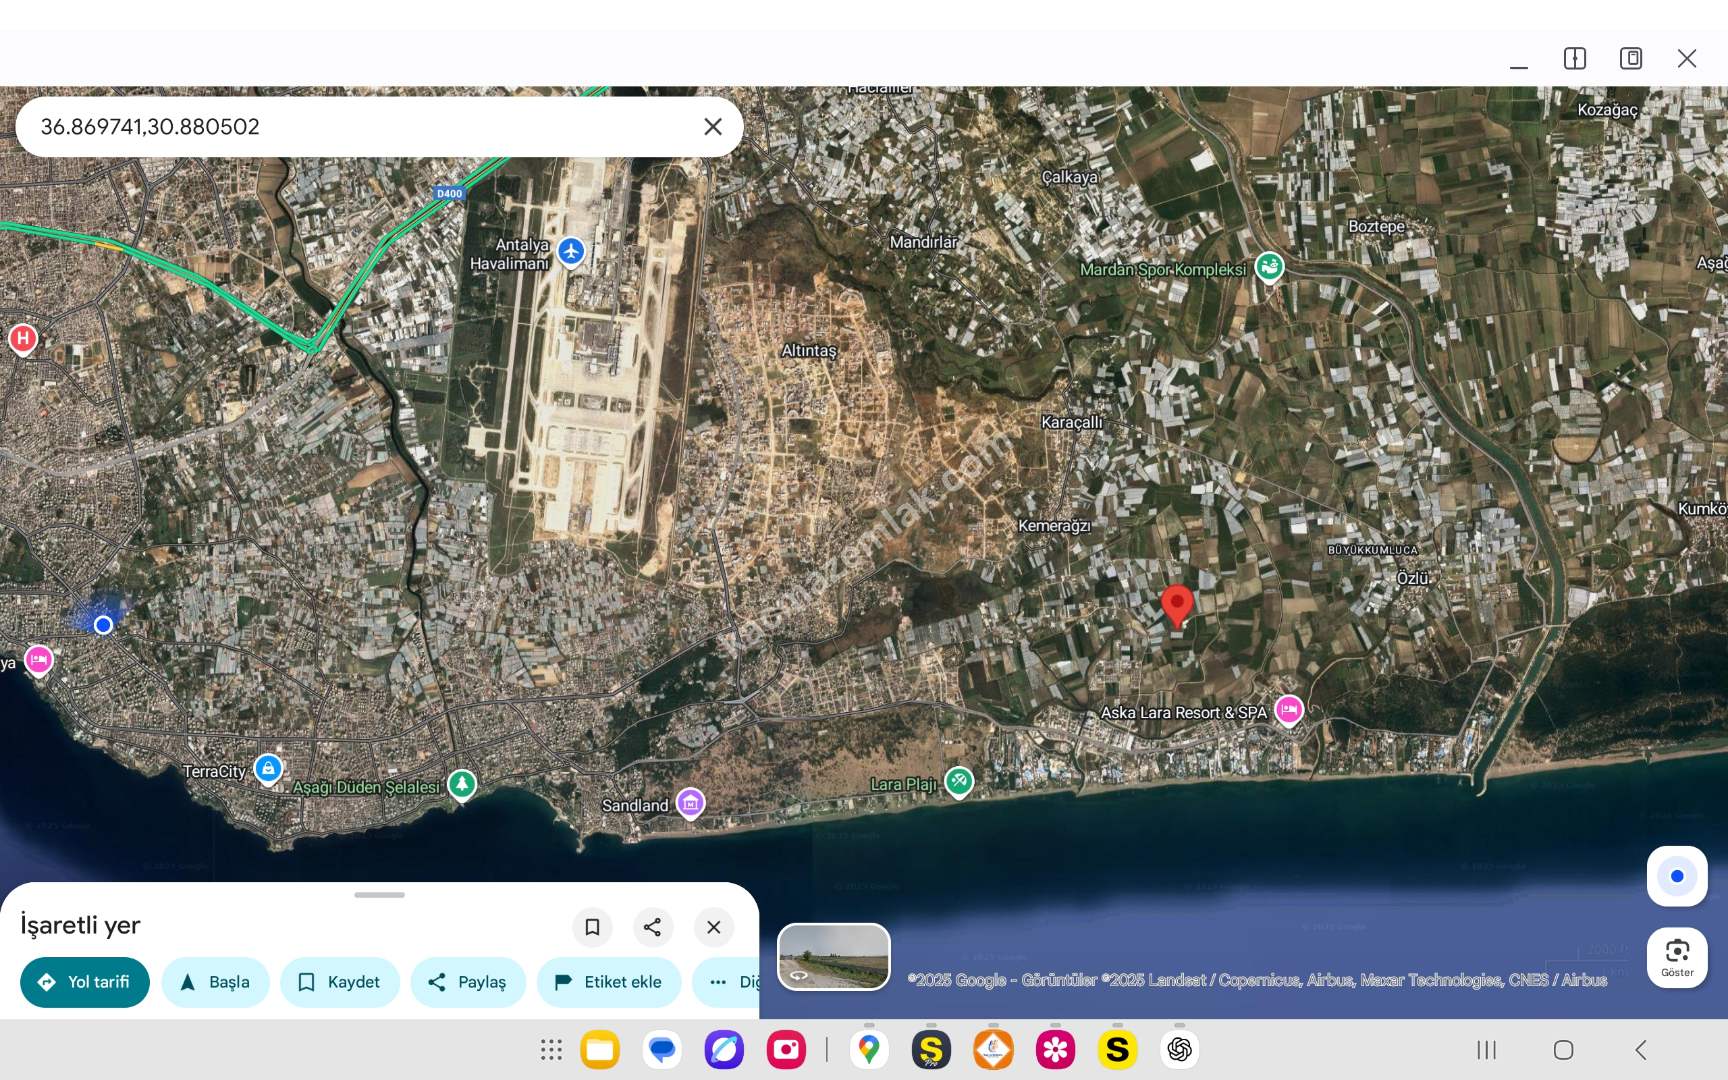
Task: Save place using Kaydet chip
Action: click(x=340, y=982)
